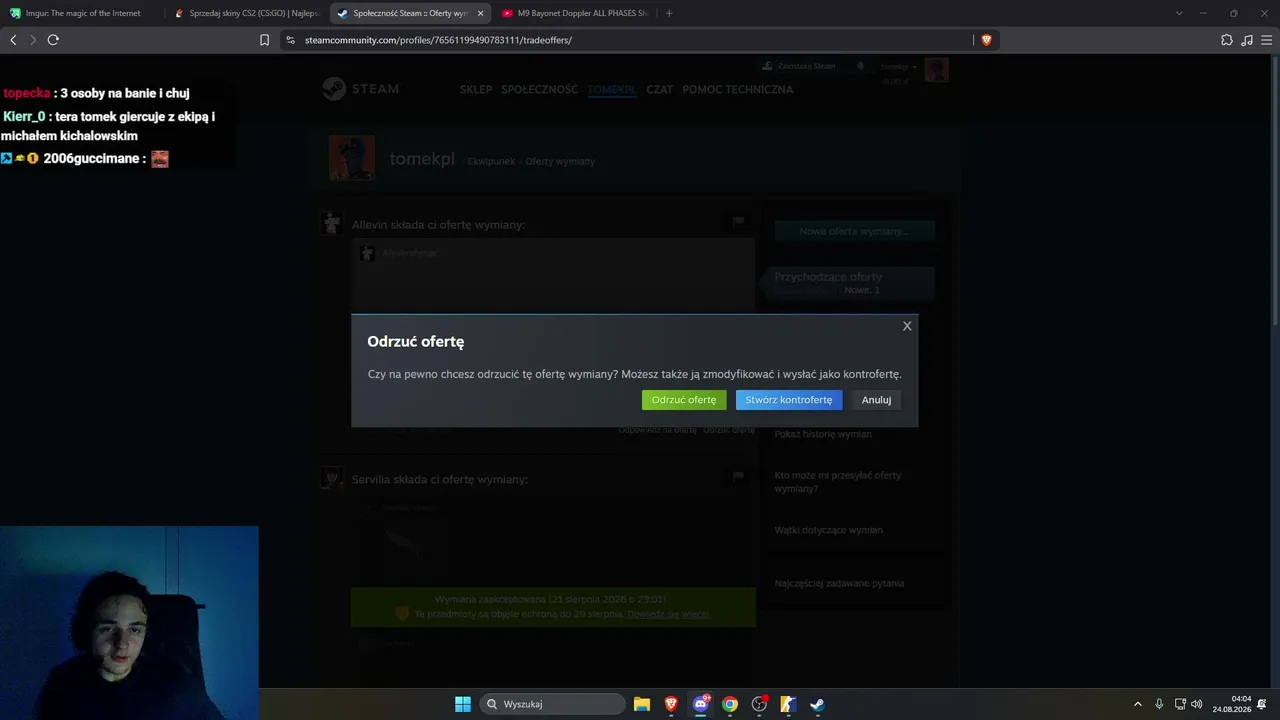Reload the current page

tap(53, 40)
